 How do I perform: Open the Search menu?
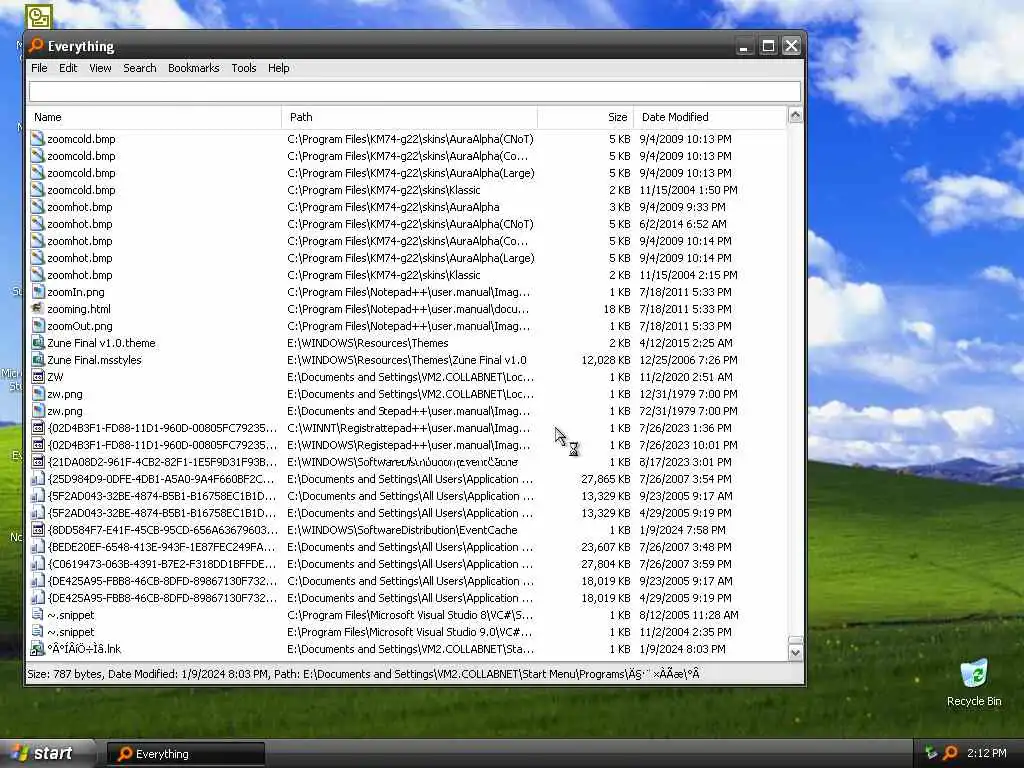click(140, 68)
